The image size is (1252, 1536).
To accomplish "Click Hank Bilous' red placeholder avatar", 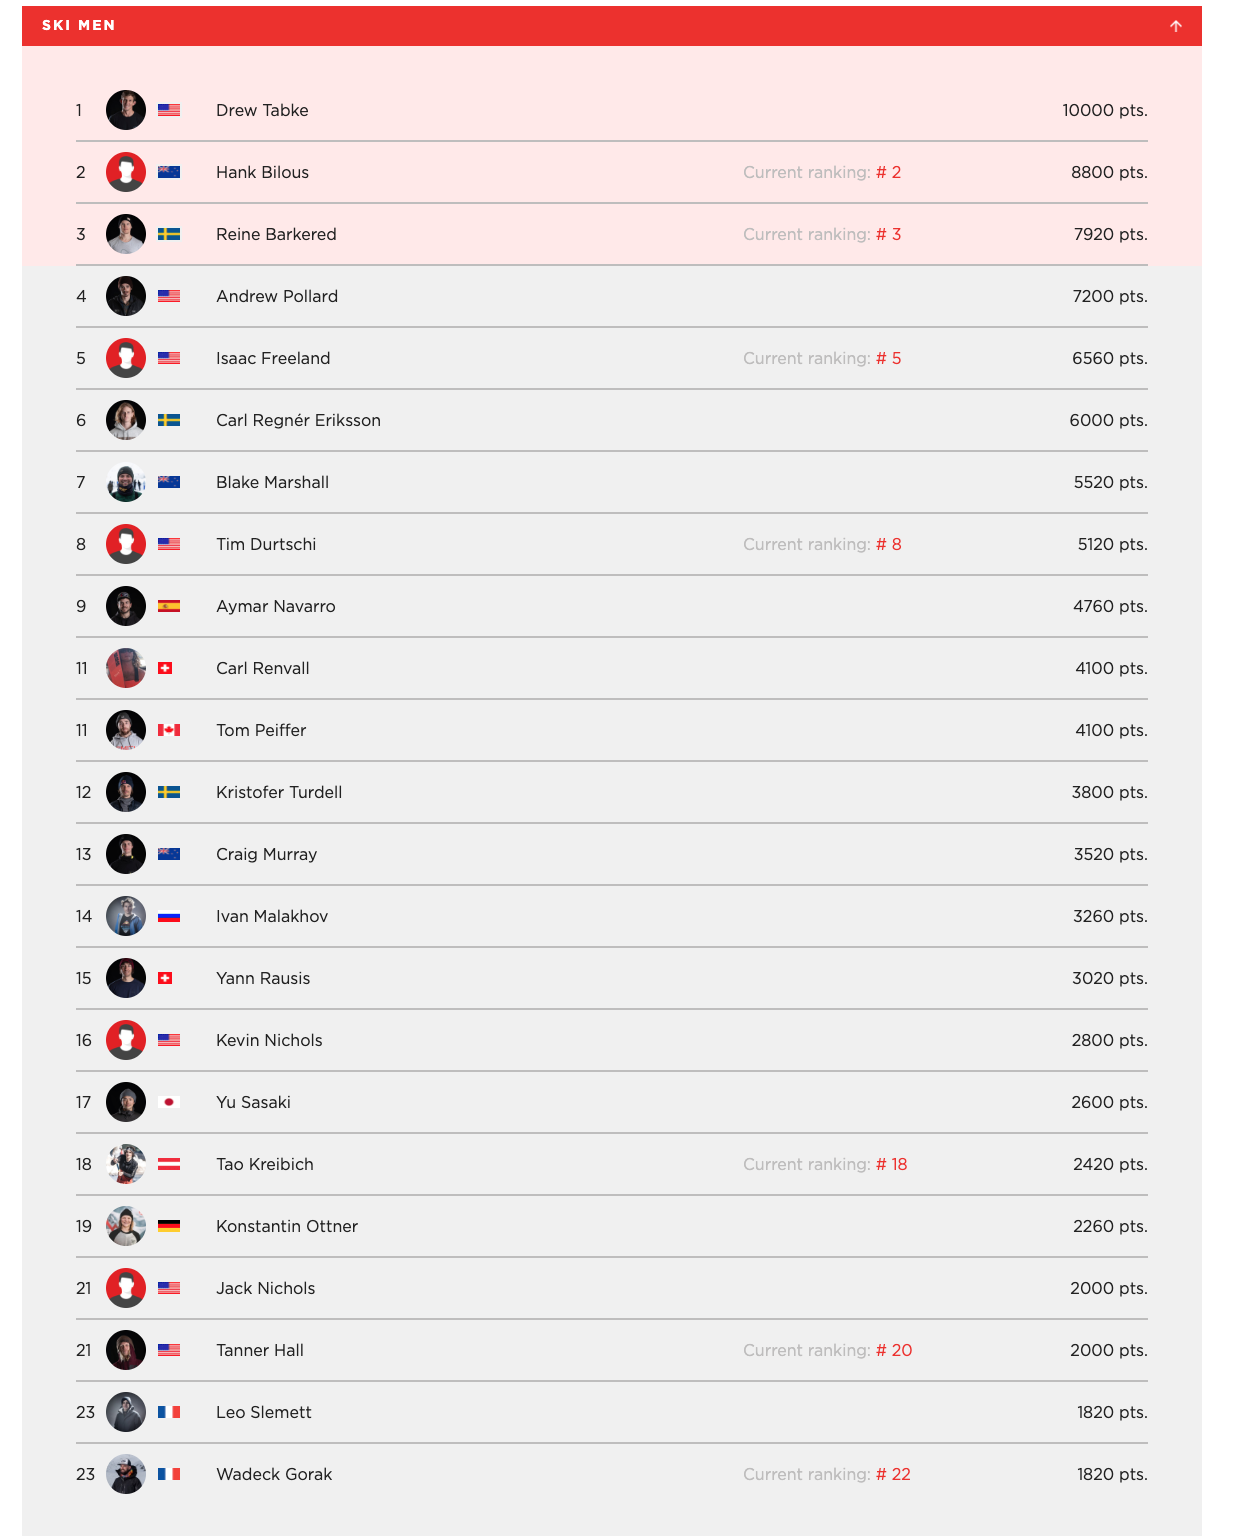I will pyautogui.click(x=126, y=172).
